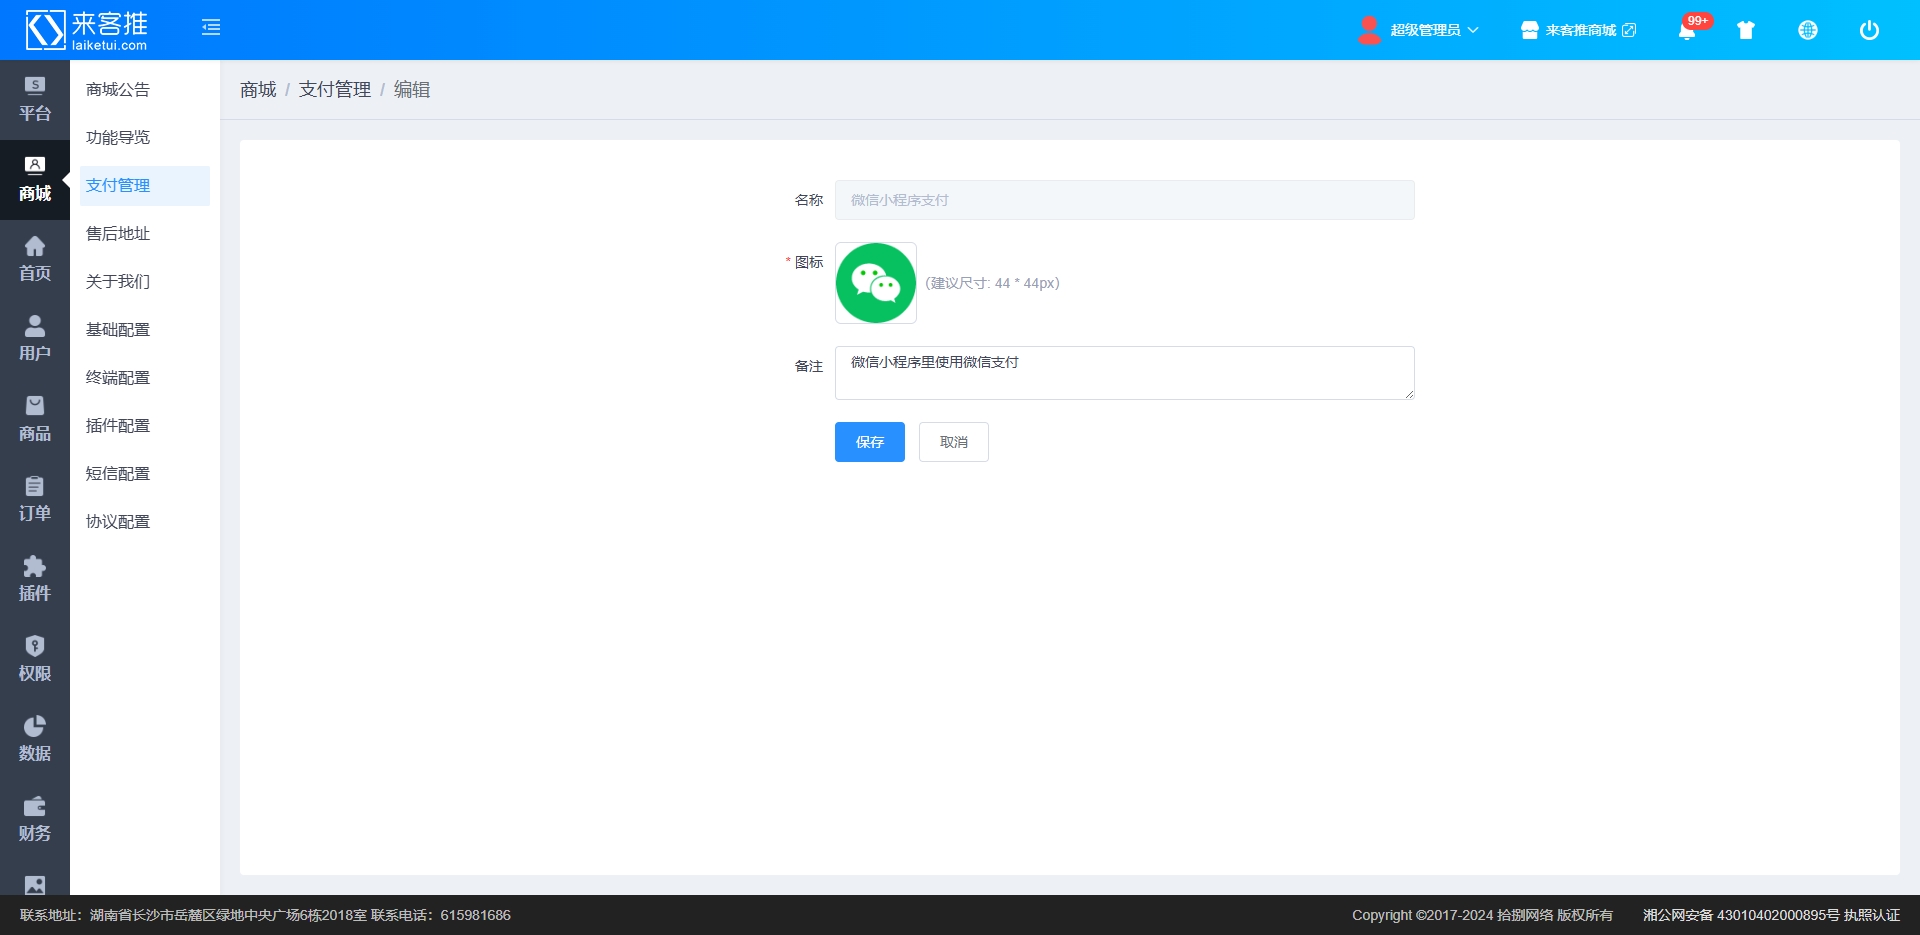This screenshot has width=1920, height=935.
Task: Select 短信配置 in the submenu
Action: click(x=118, y=474)
